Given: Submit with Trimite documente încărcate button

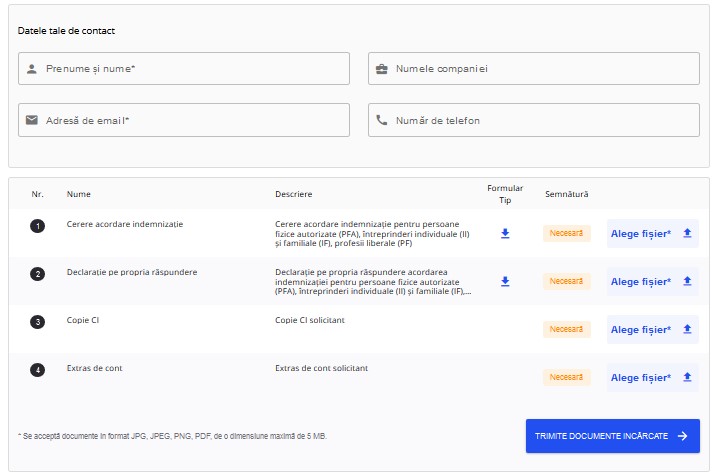Looking at the screenshot, I should point(612,436).
